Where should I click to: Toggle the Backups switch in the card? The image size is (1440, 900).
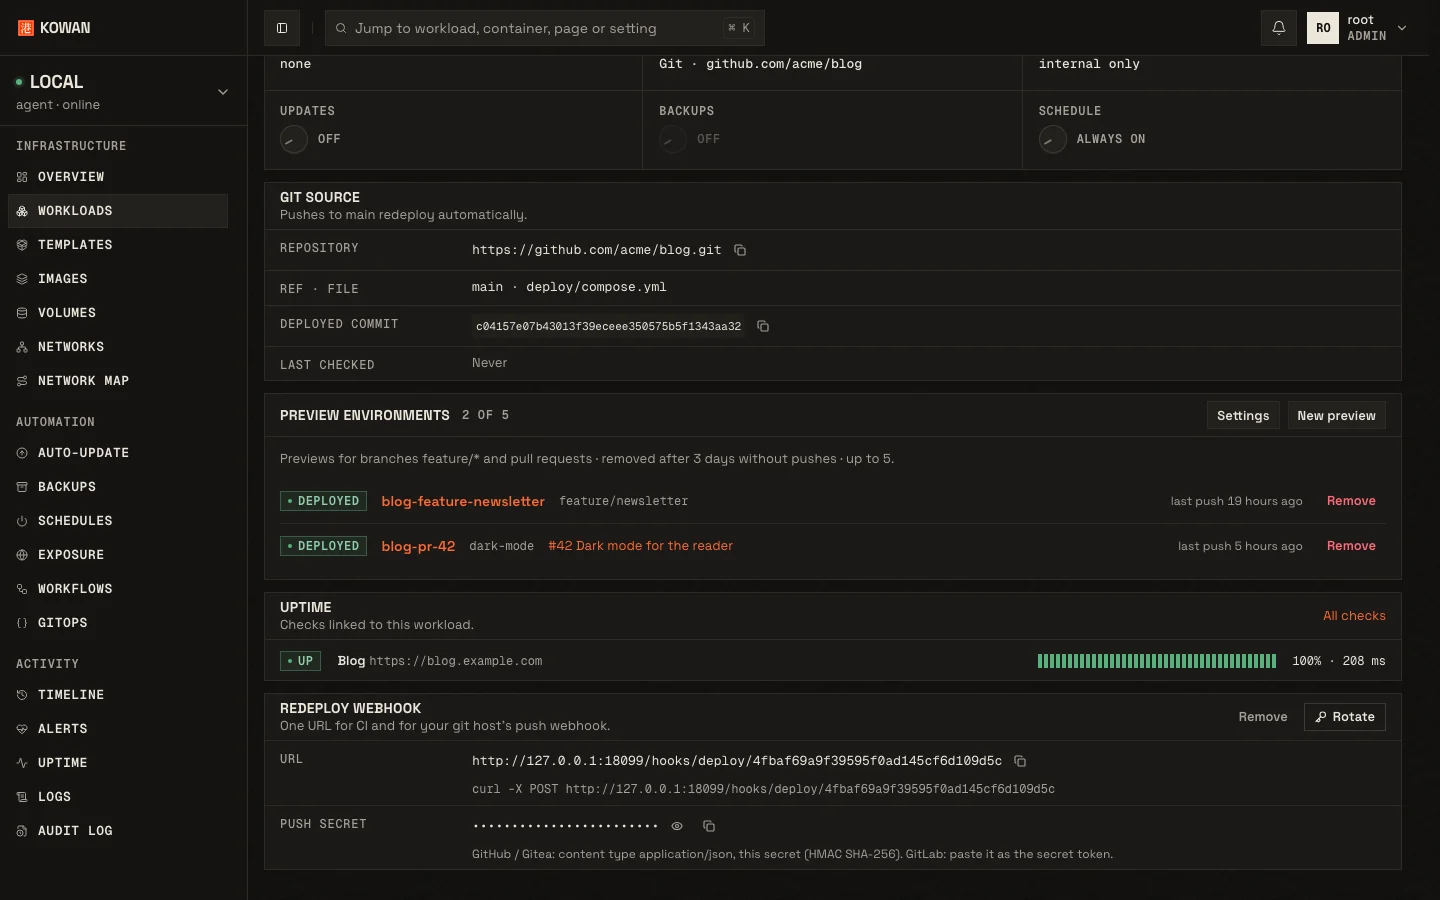point(673,139)
